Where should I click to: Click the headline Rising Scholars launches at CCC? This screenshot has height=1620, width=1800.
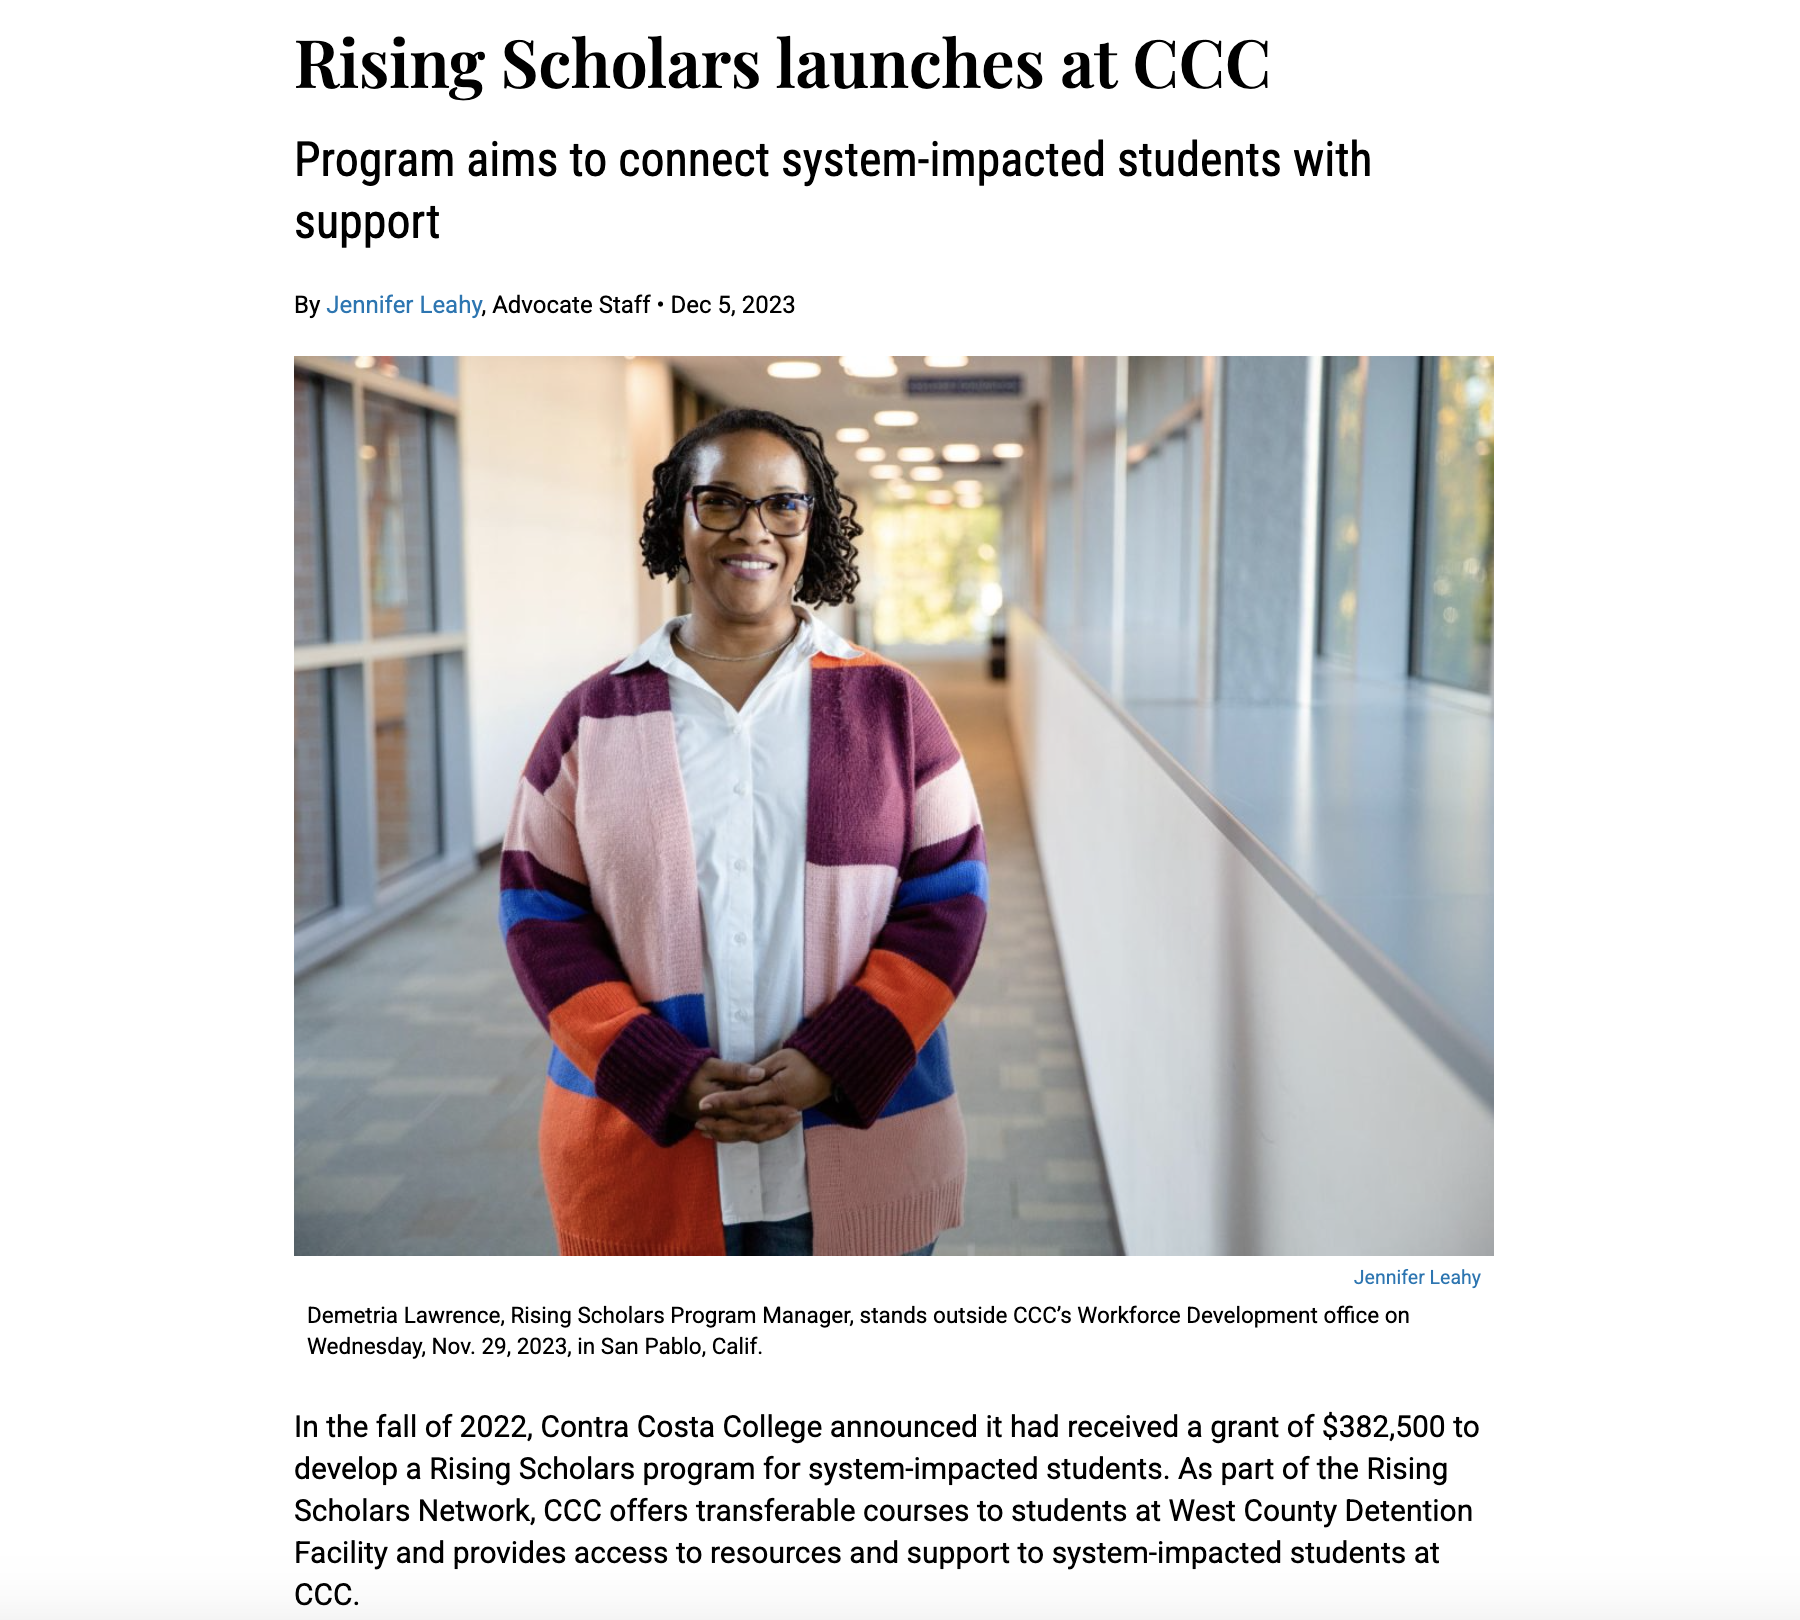pyautogui.click(x=782, y=64)
